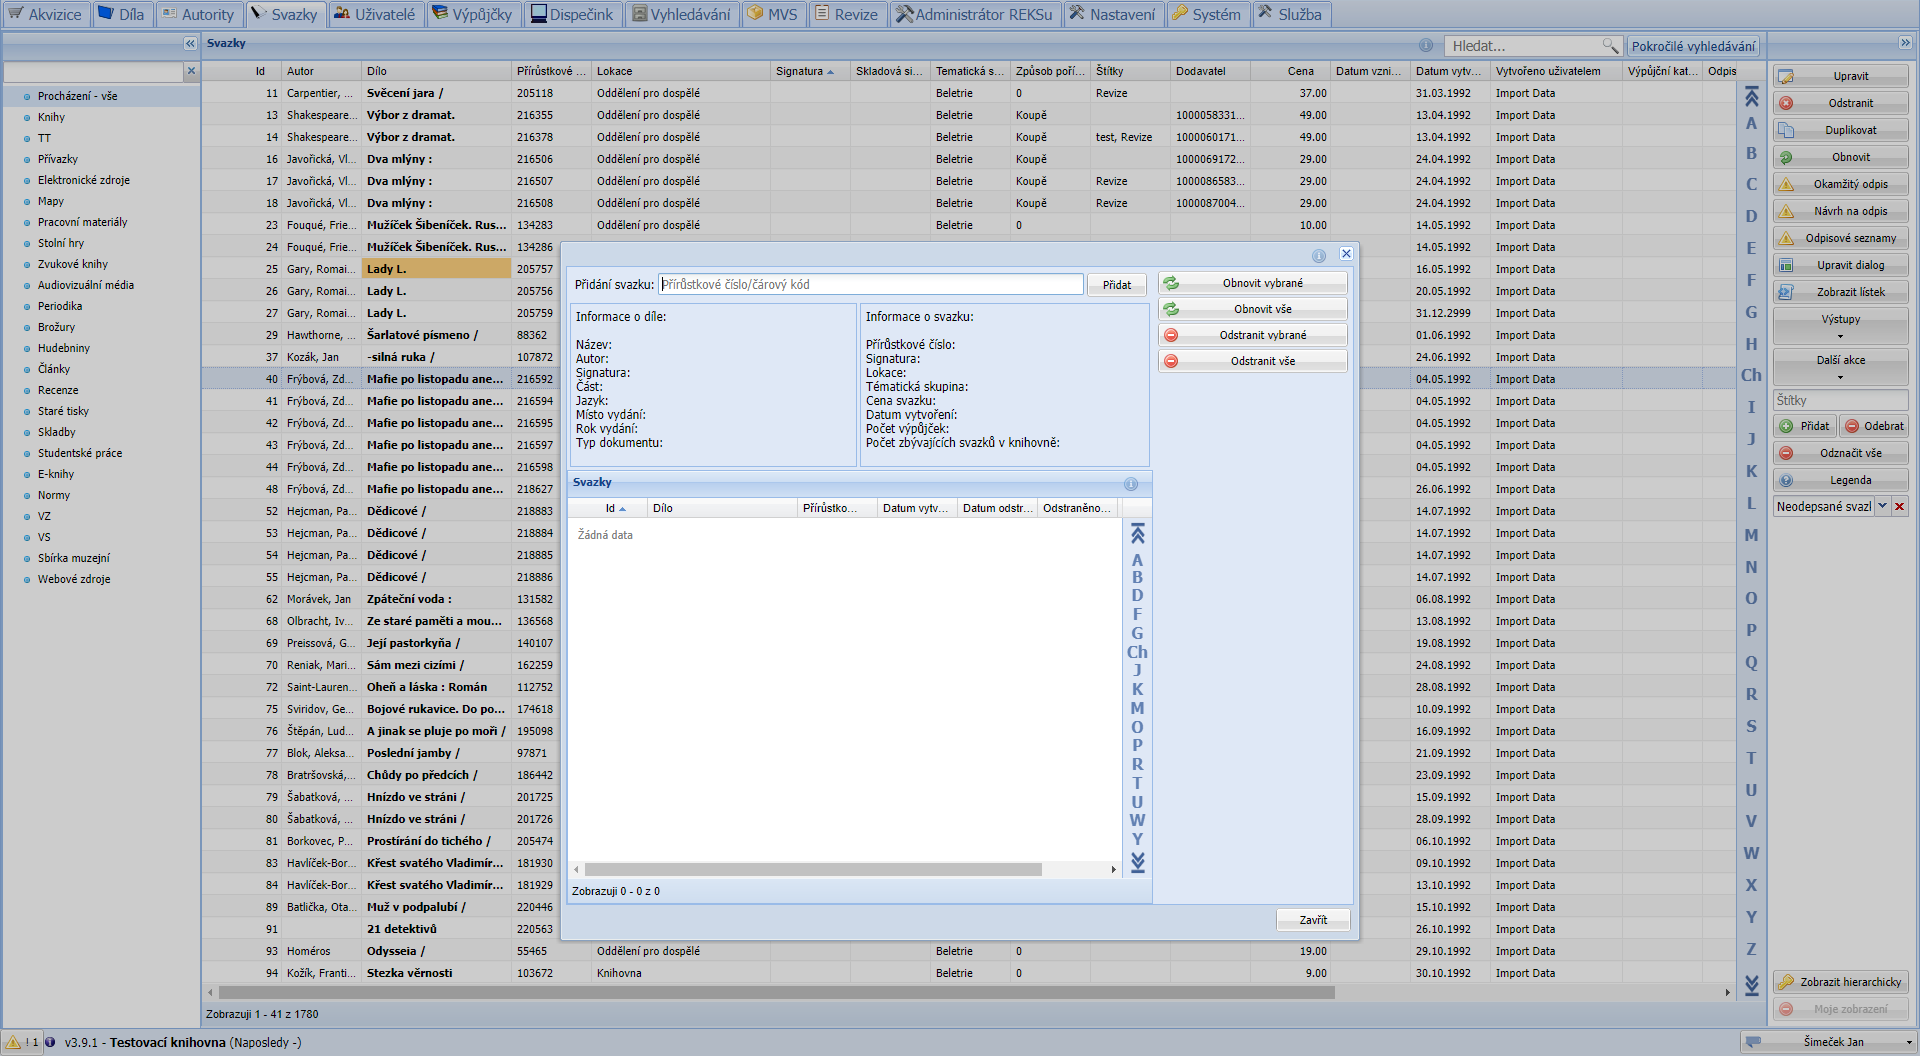The width and height of the screenshot is (1920, 1056).
Task: Click the red X beside the Neodepsané svazky filter
Action: [x=1900, y=507]
